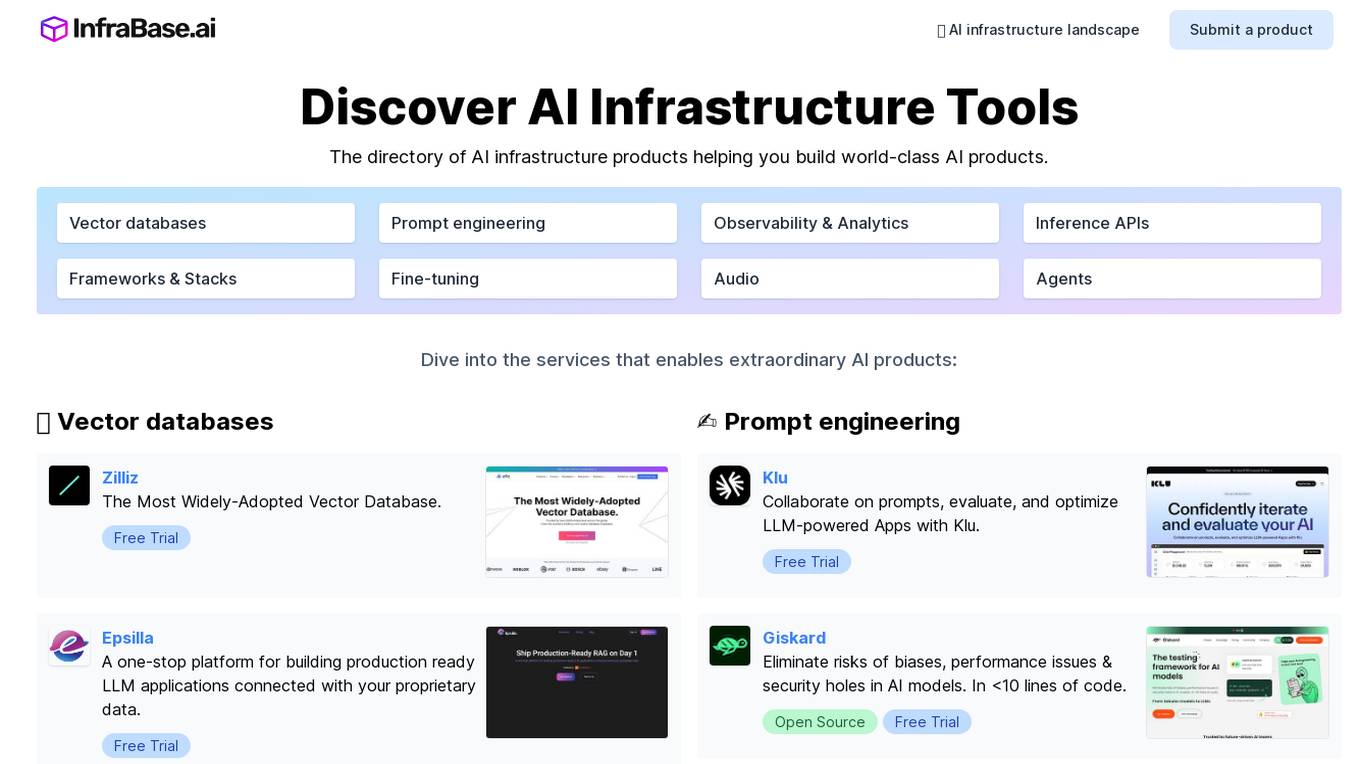Open the Giskard website preview thumbnail
This screenshot has height=764, width=1360.
click(1237, 682)
